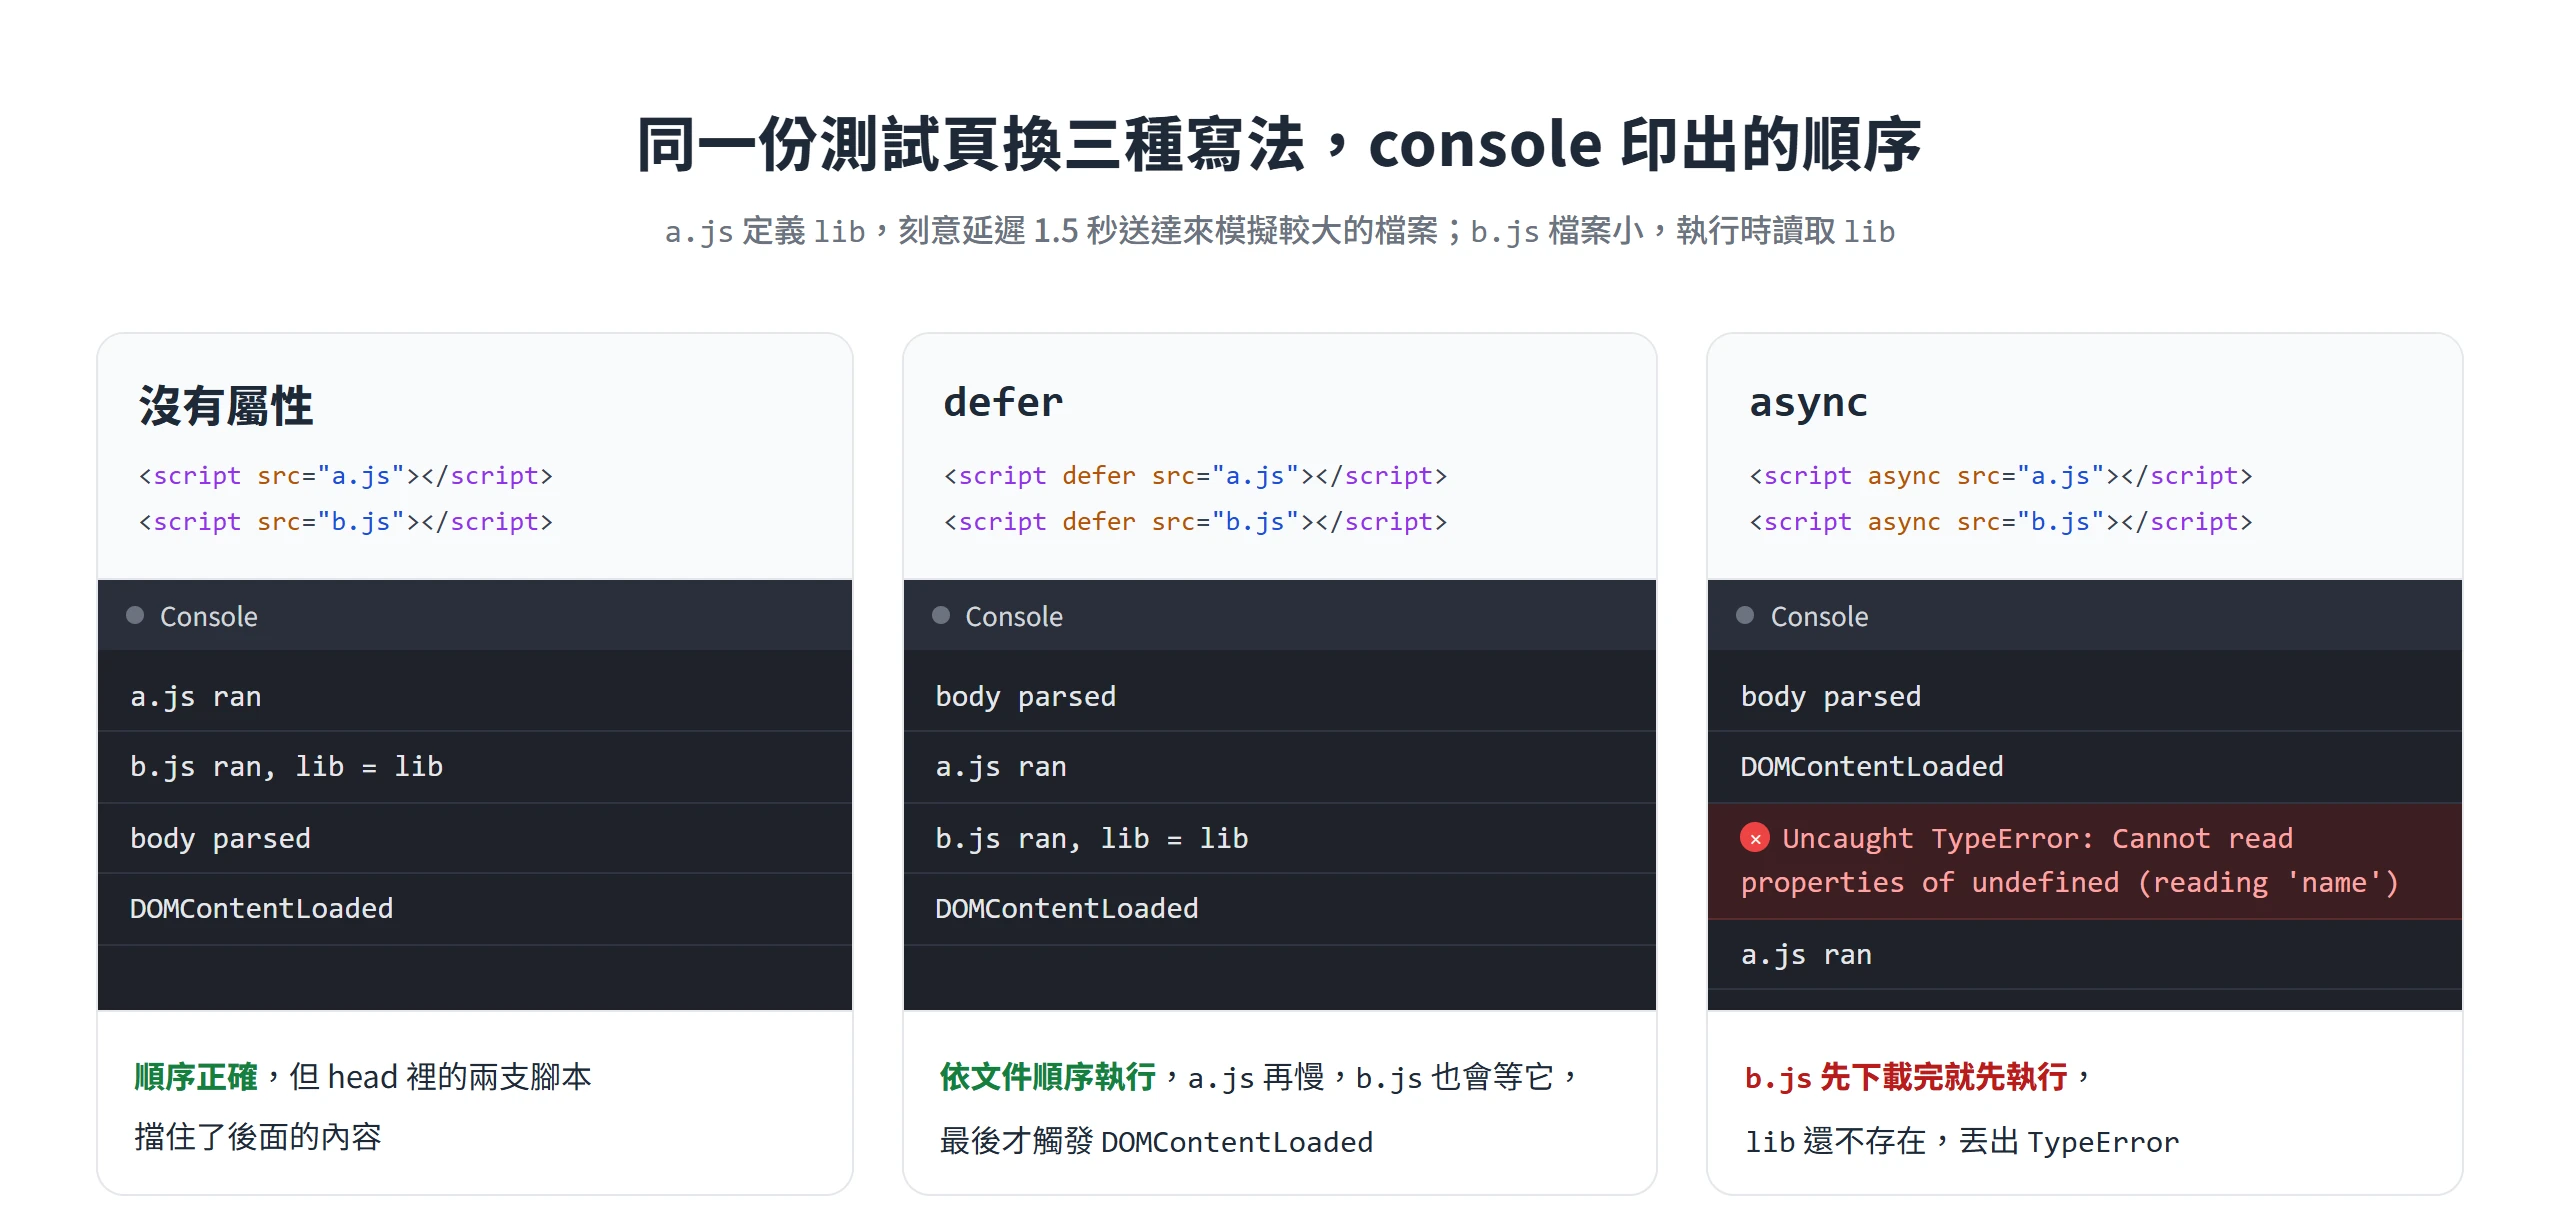The width and height of the screenshot is (2560, 1220).
Task: Click the script async src="b.js" line
Action: [2001, 522]
